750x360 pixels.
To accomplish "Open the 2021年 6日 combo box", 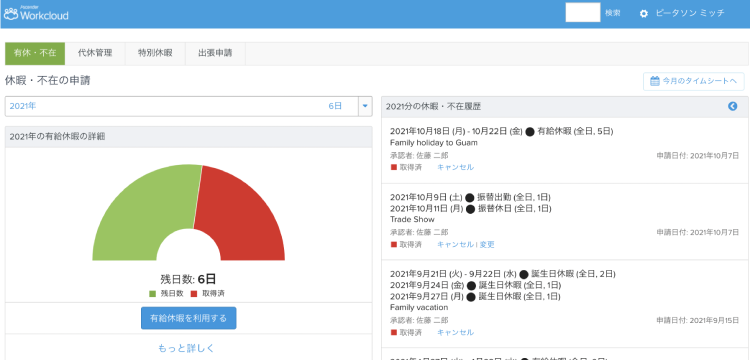I will click(x=188, y=106).
